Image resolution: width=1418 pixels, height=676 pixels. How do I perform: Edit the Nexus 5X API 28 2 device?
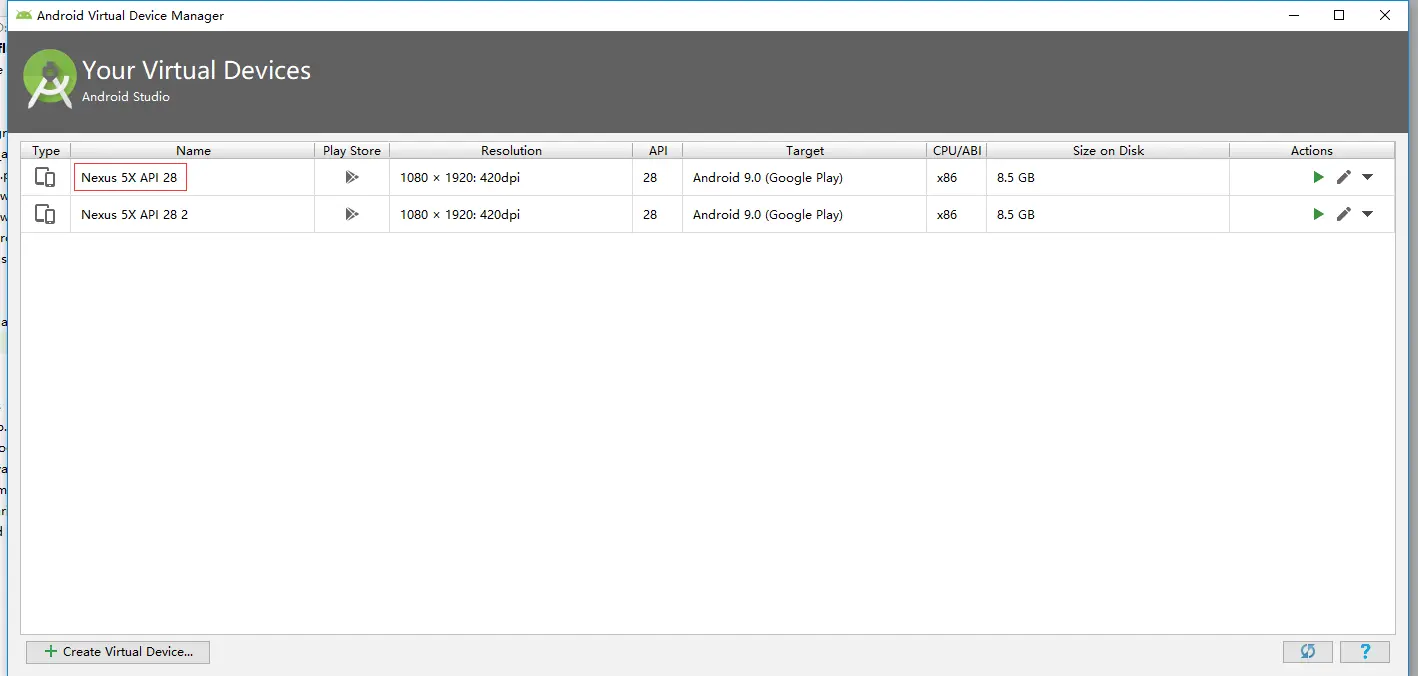1344,214
